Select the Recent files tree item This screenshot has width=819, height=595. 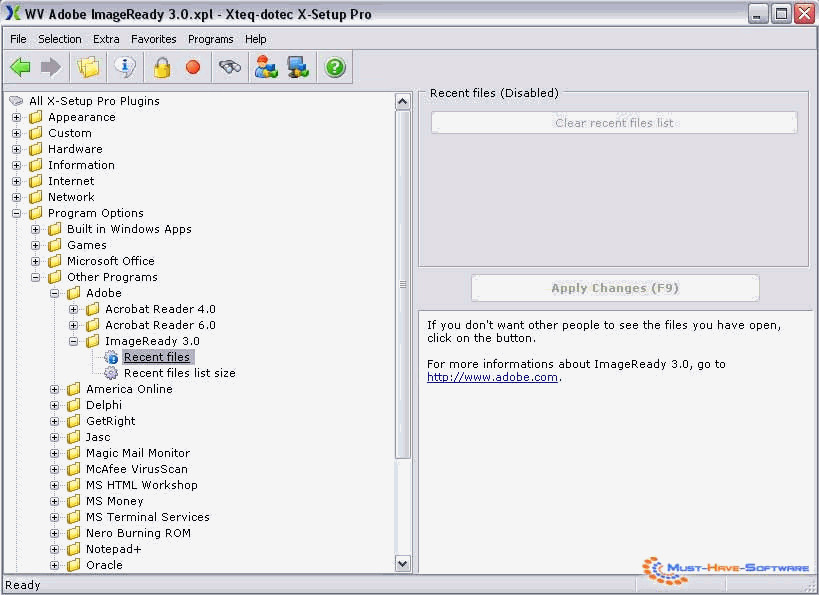point(157,357)
